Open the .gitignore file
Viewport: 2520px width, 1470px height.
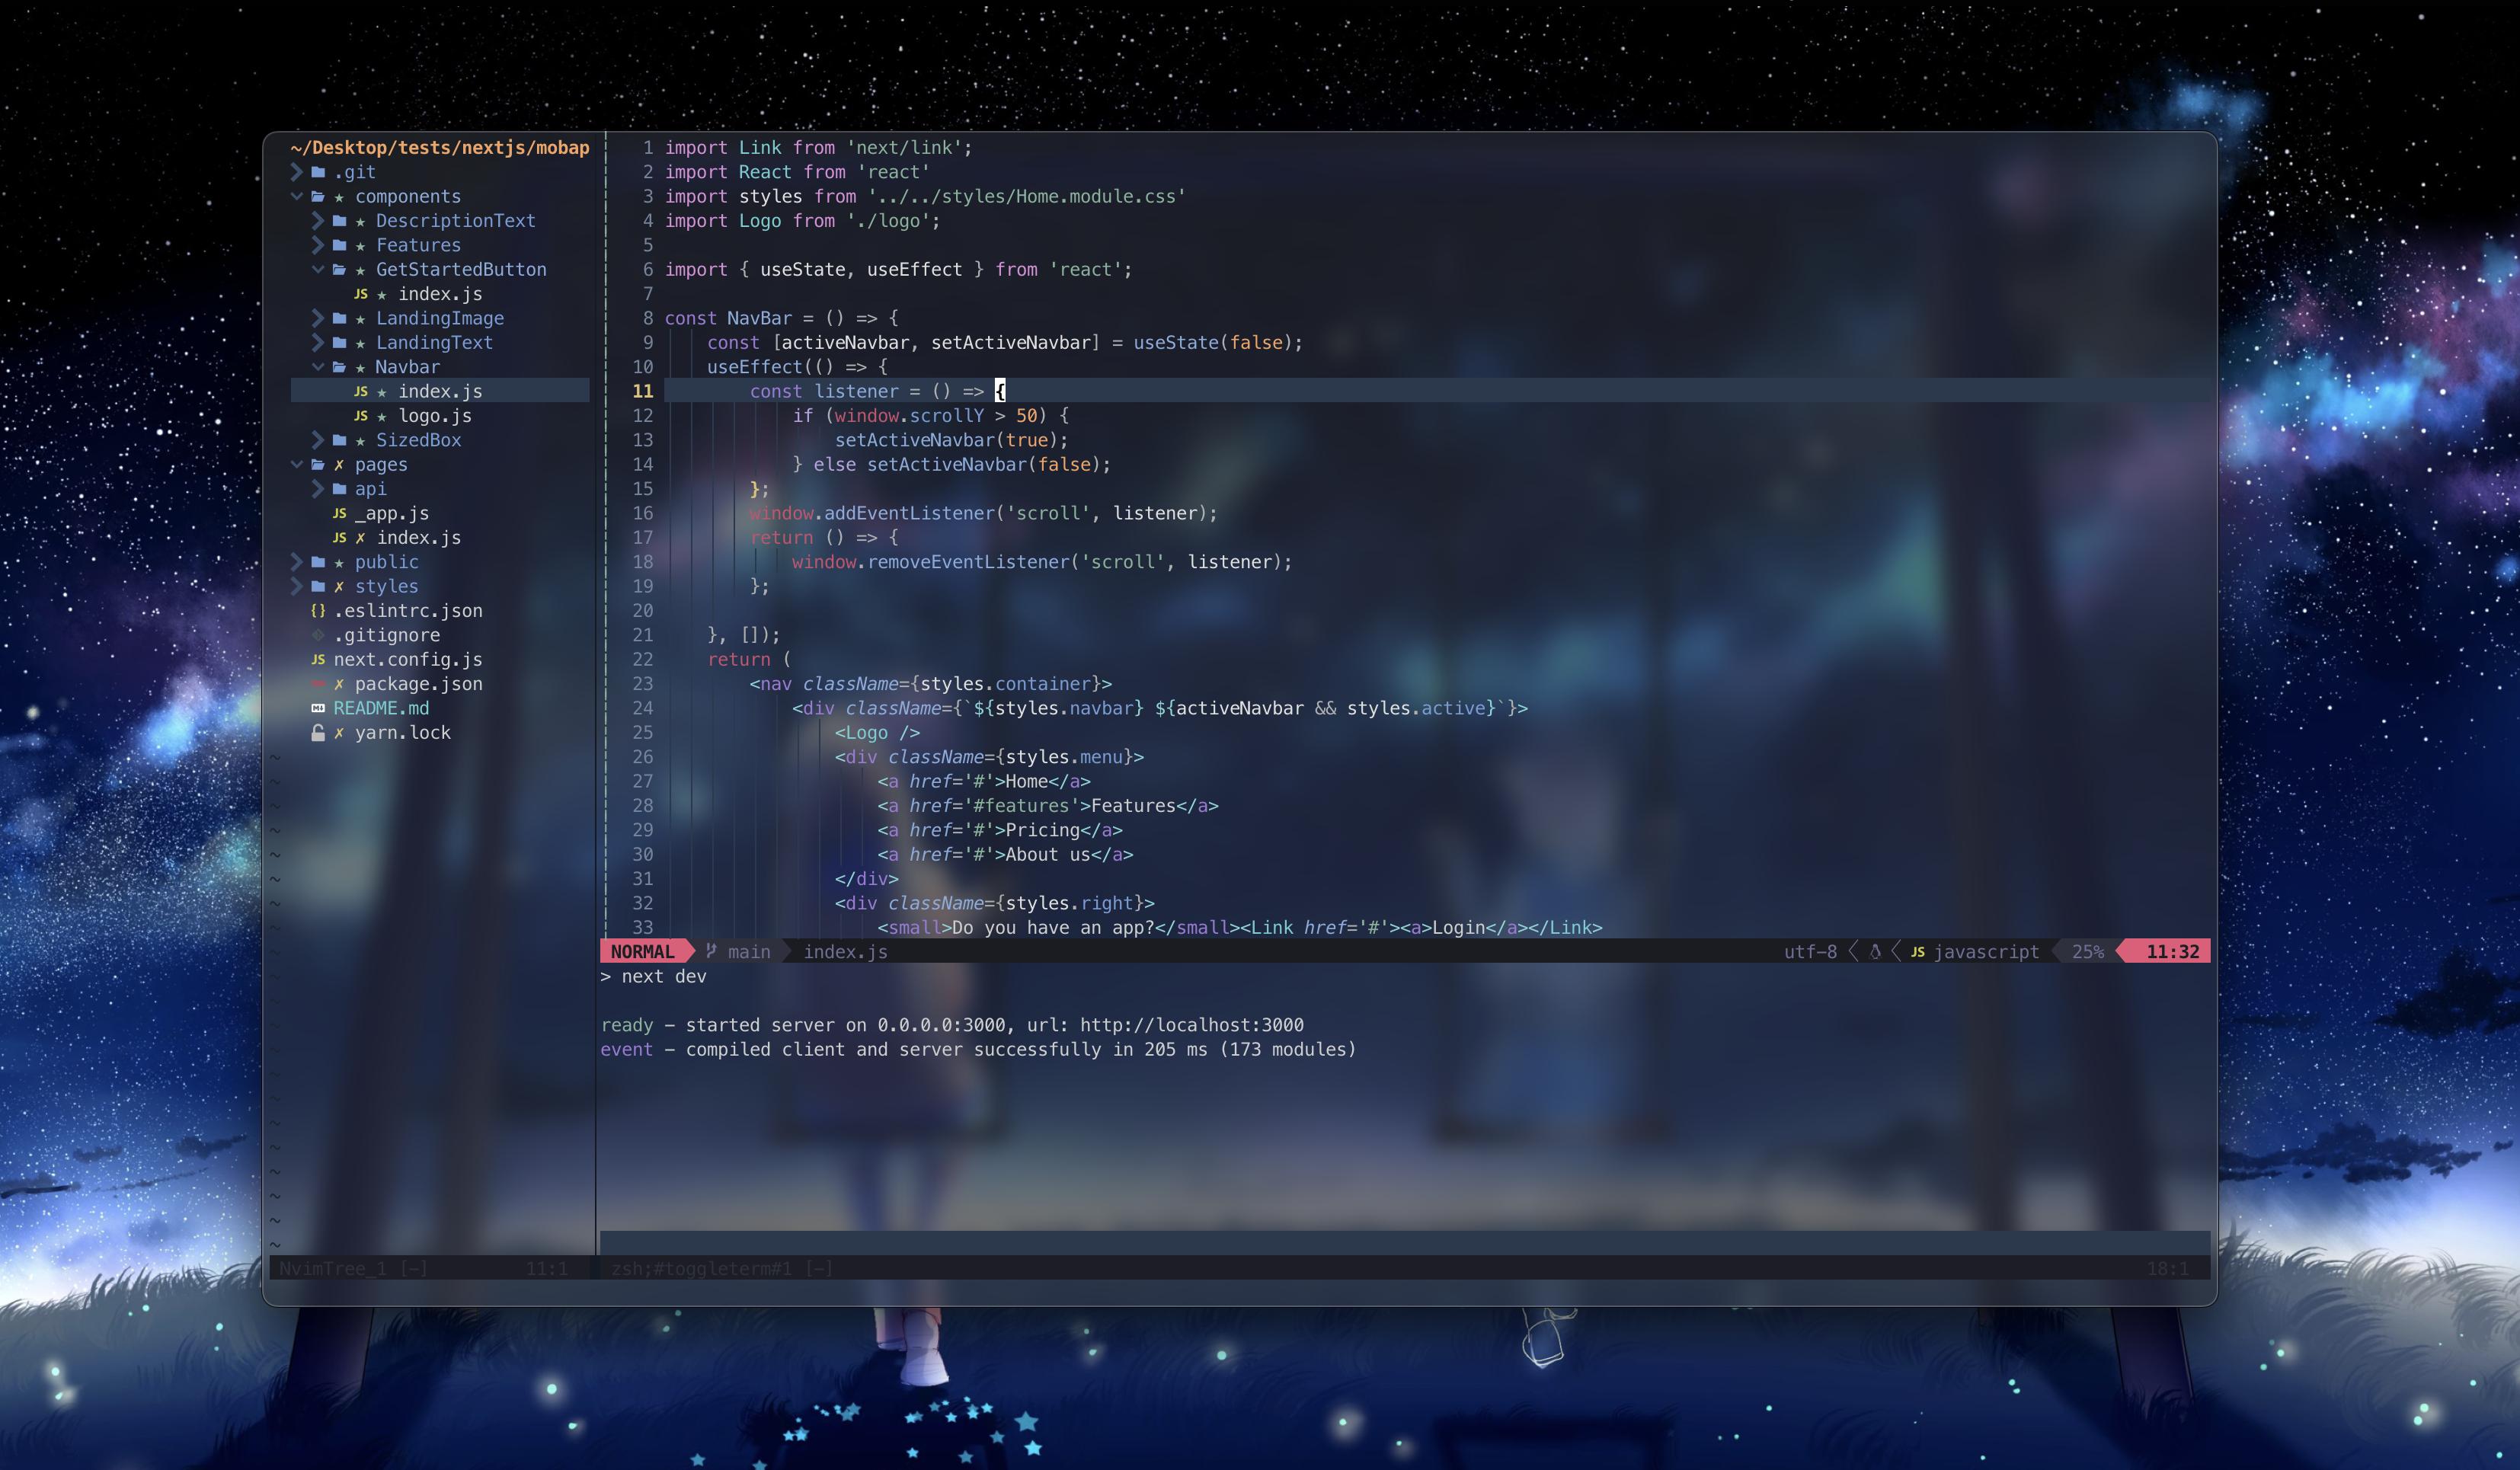386,635
